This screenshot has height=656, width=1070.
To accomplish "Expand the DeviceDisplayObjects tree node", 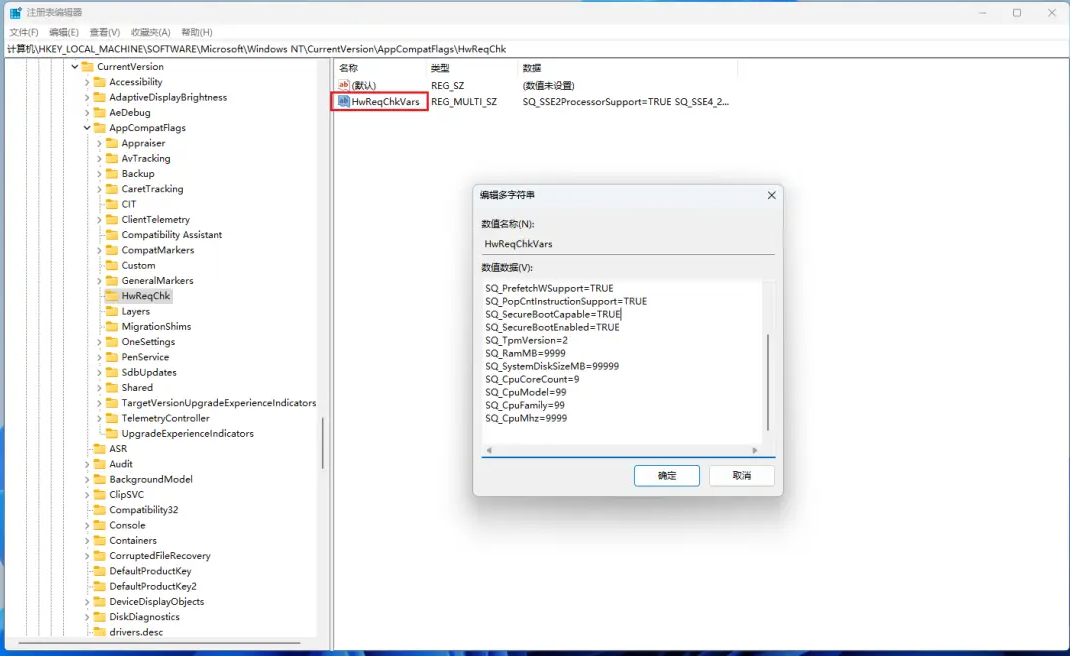I will [87, 602].
